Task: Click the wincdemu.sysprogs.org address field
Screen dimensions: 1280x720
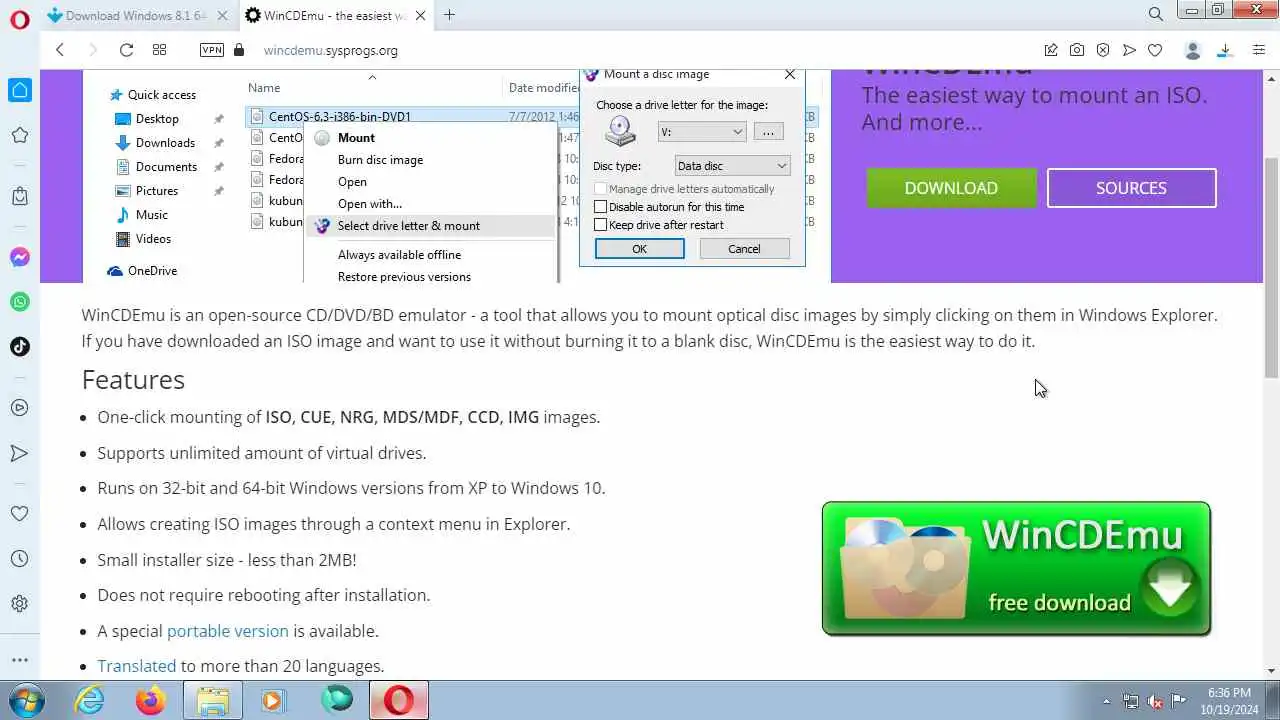Action: pos(331,50)
